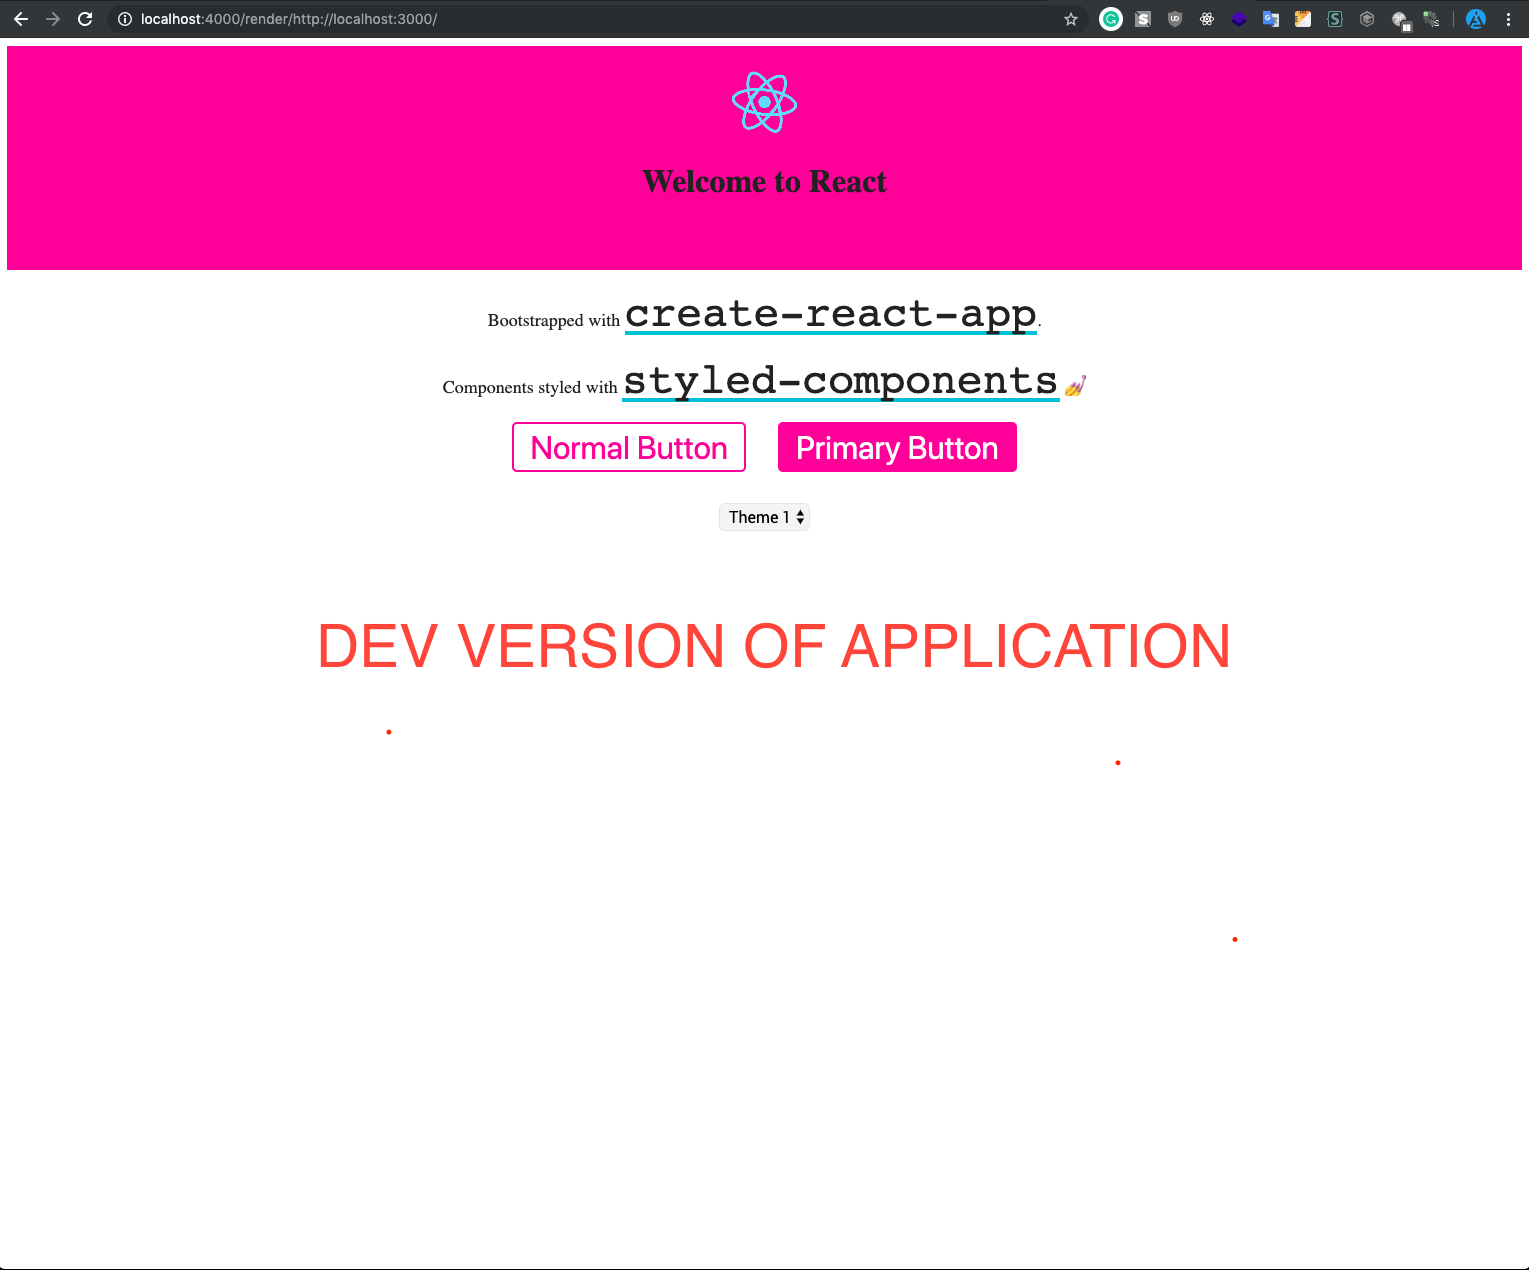The image size is (1529, 1270).
Task: Open the React Developer Tools extension
Action: point(1207,19)
